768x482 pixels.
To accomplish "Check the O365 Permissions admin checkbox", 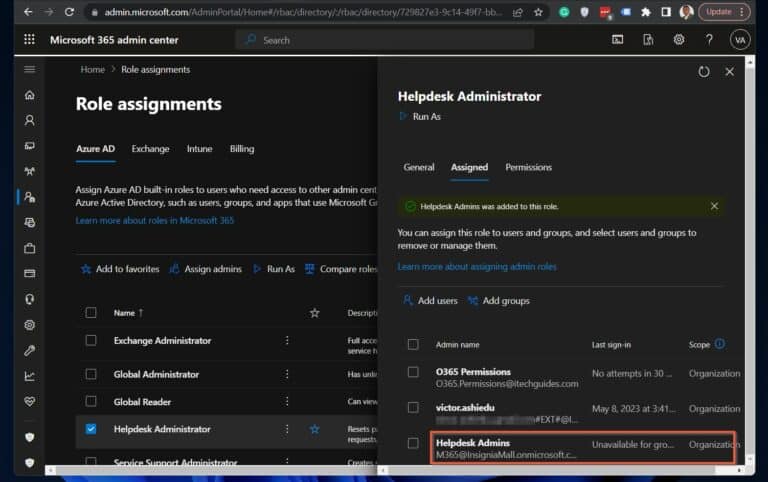I will pos(413,372).
